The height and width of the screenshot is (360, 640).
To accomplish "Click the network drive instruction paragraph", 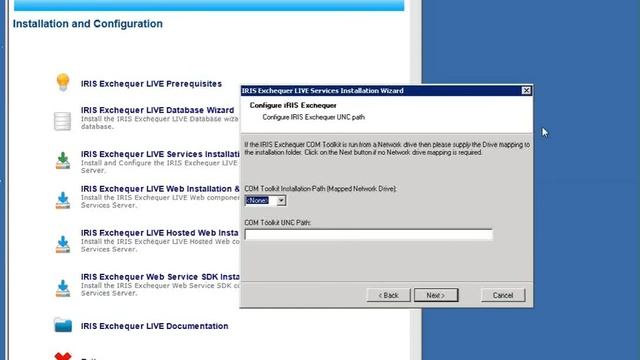I will click(x=387, y=149).
